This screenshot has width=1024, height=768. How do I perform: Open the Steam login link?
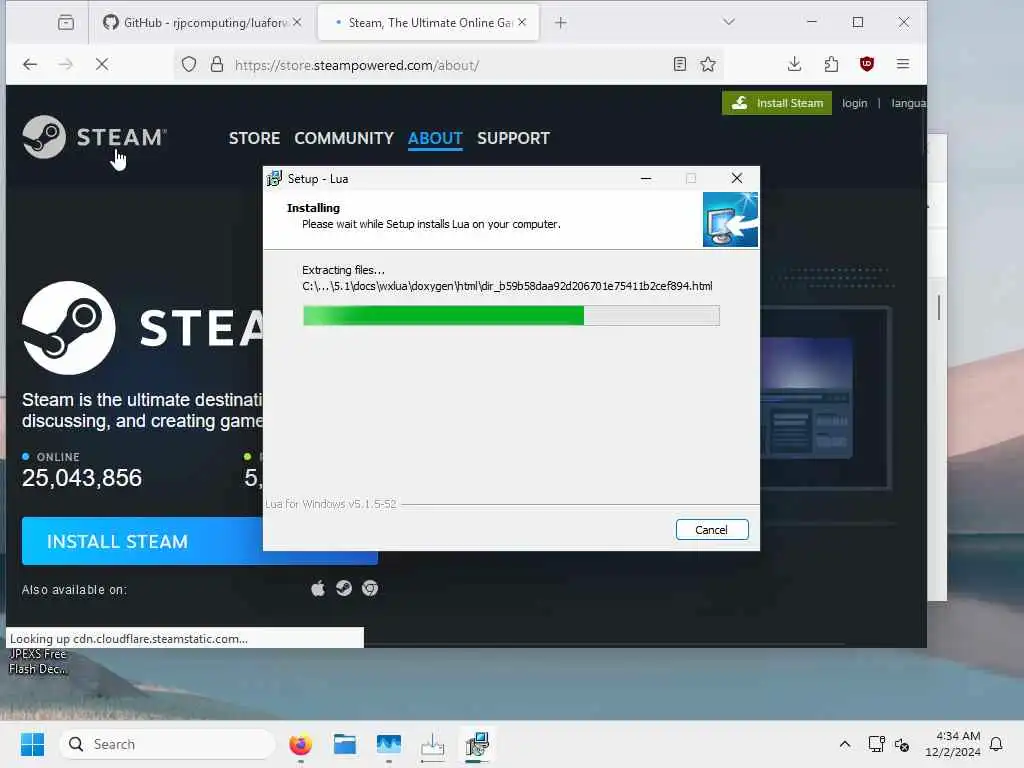pyautogui.click(x=854, y=103)
